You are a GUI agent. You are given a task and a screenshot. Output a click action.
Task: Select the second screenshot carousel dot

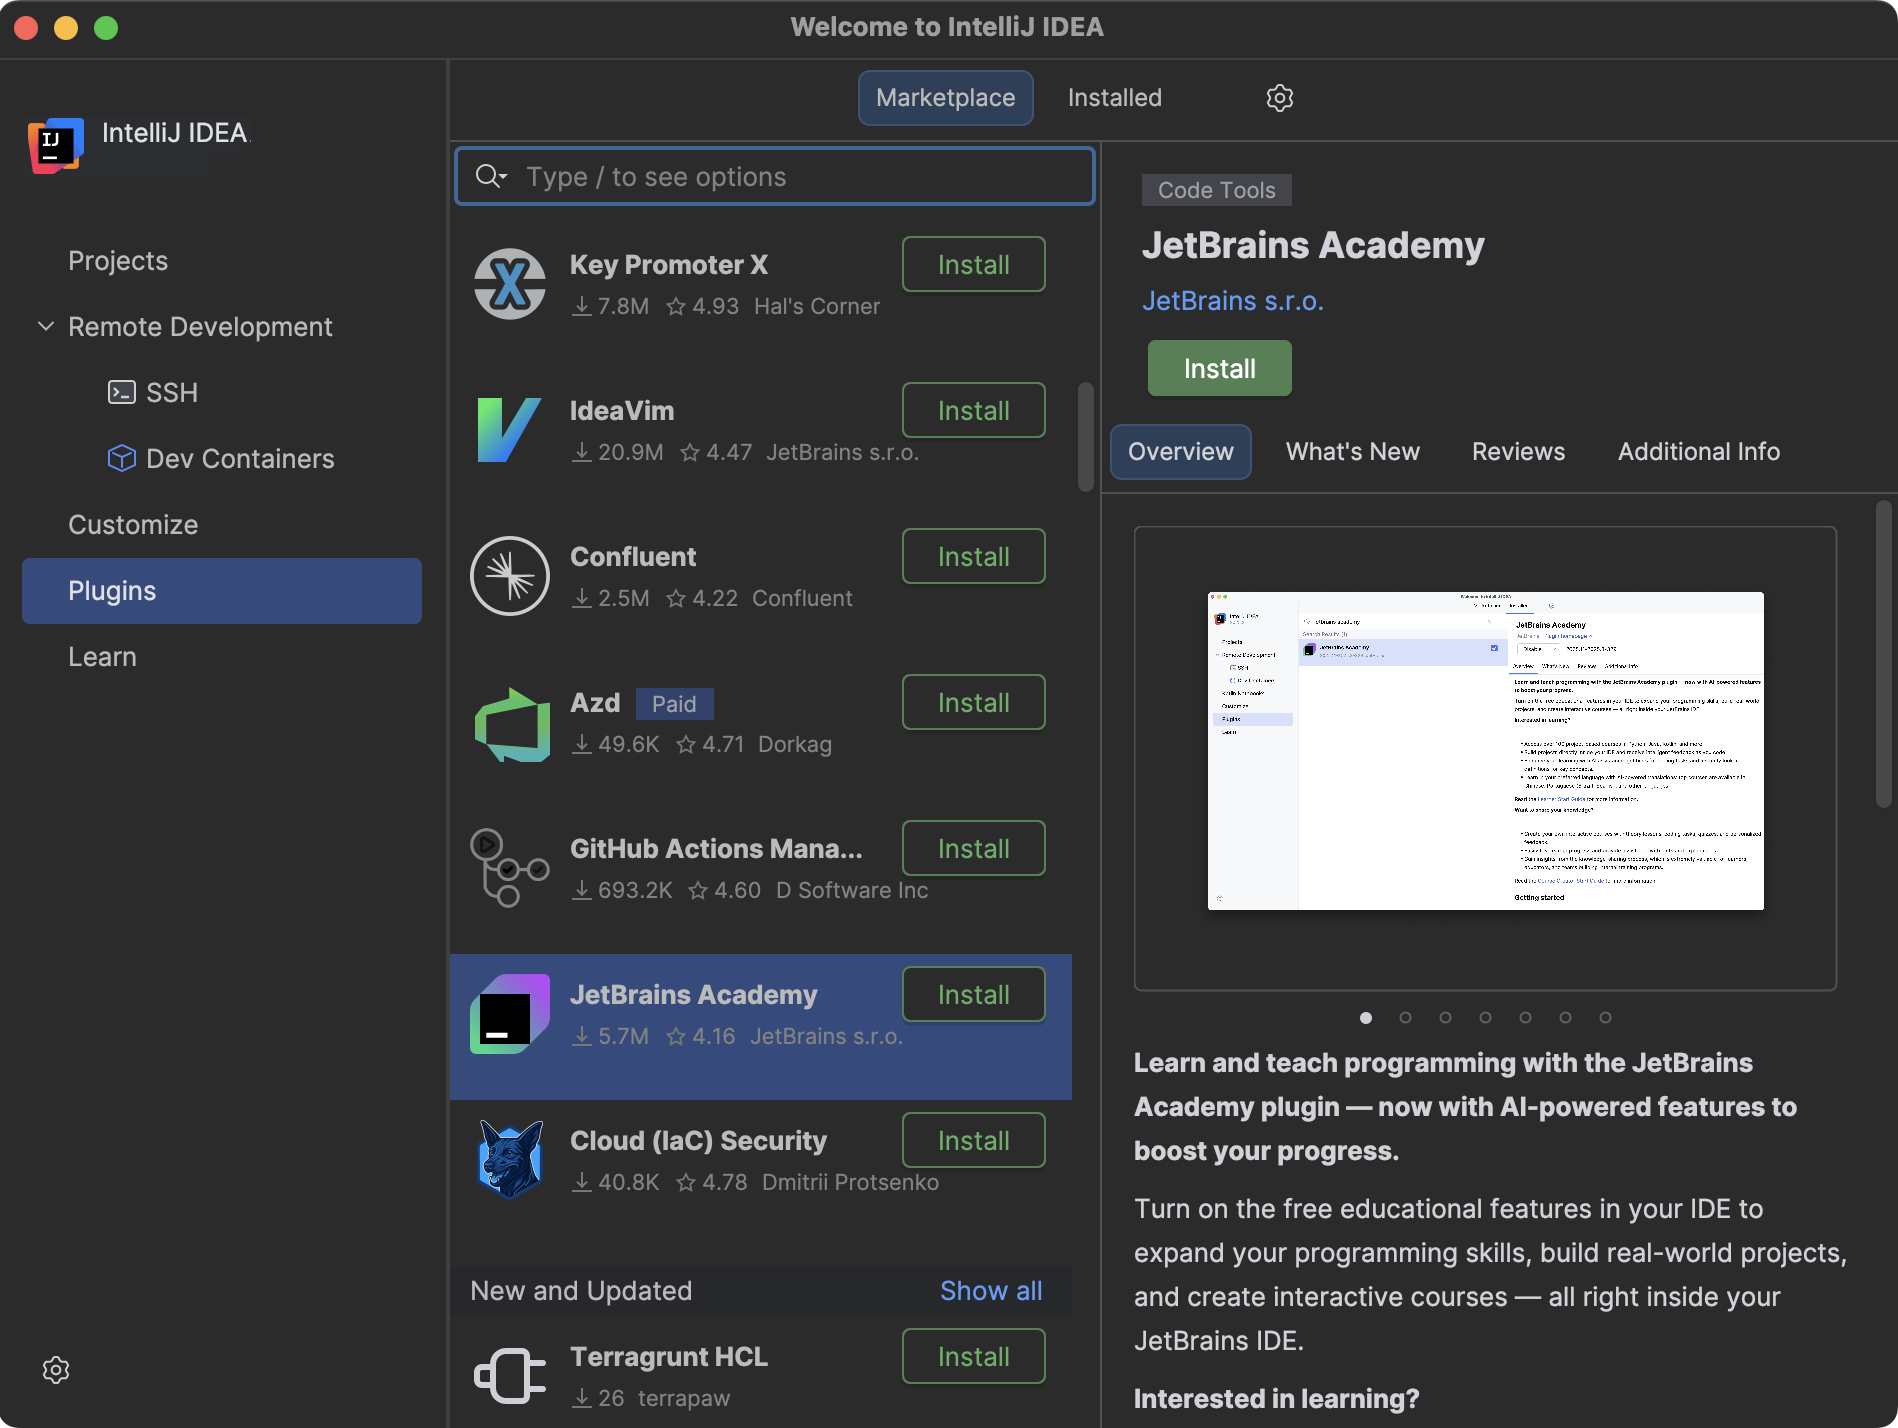coord(1405,1018)
